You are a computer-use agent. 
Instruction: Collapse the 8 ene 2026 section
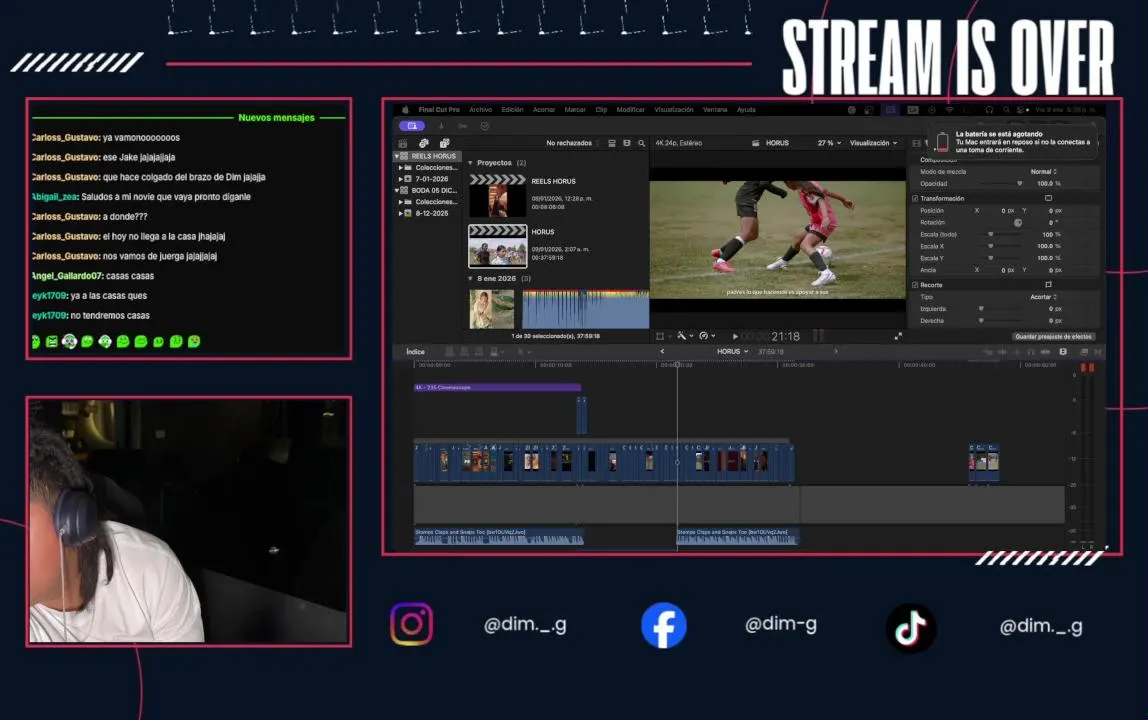(470, 278)
